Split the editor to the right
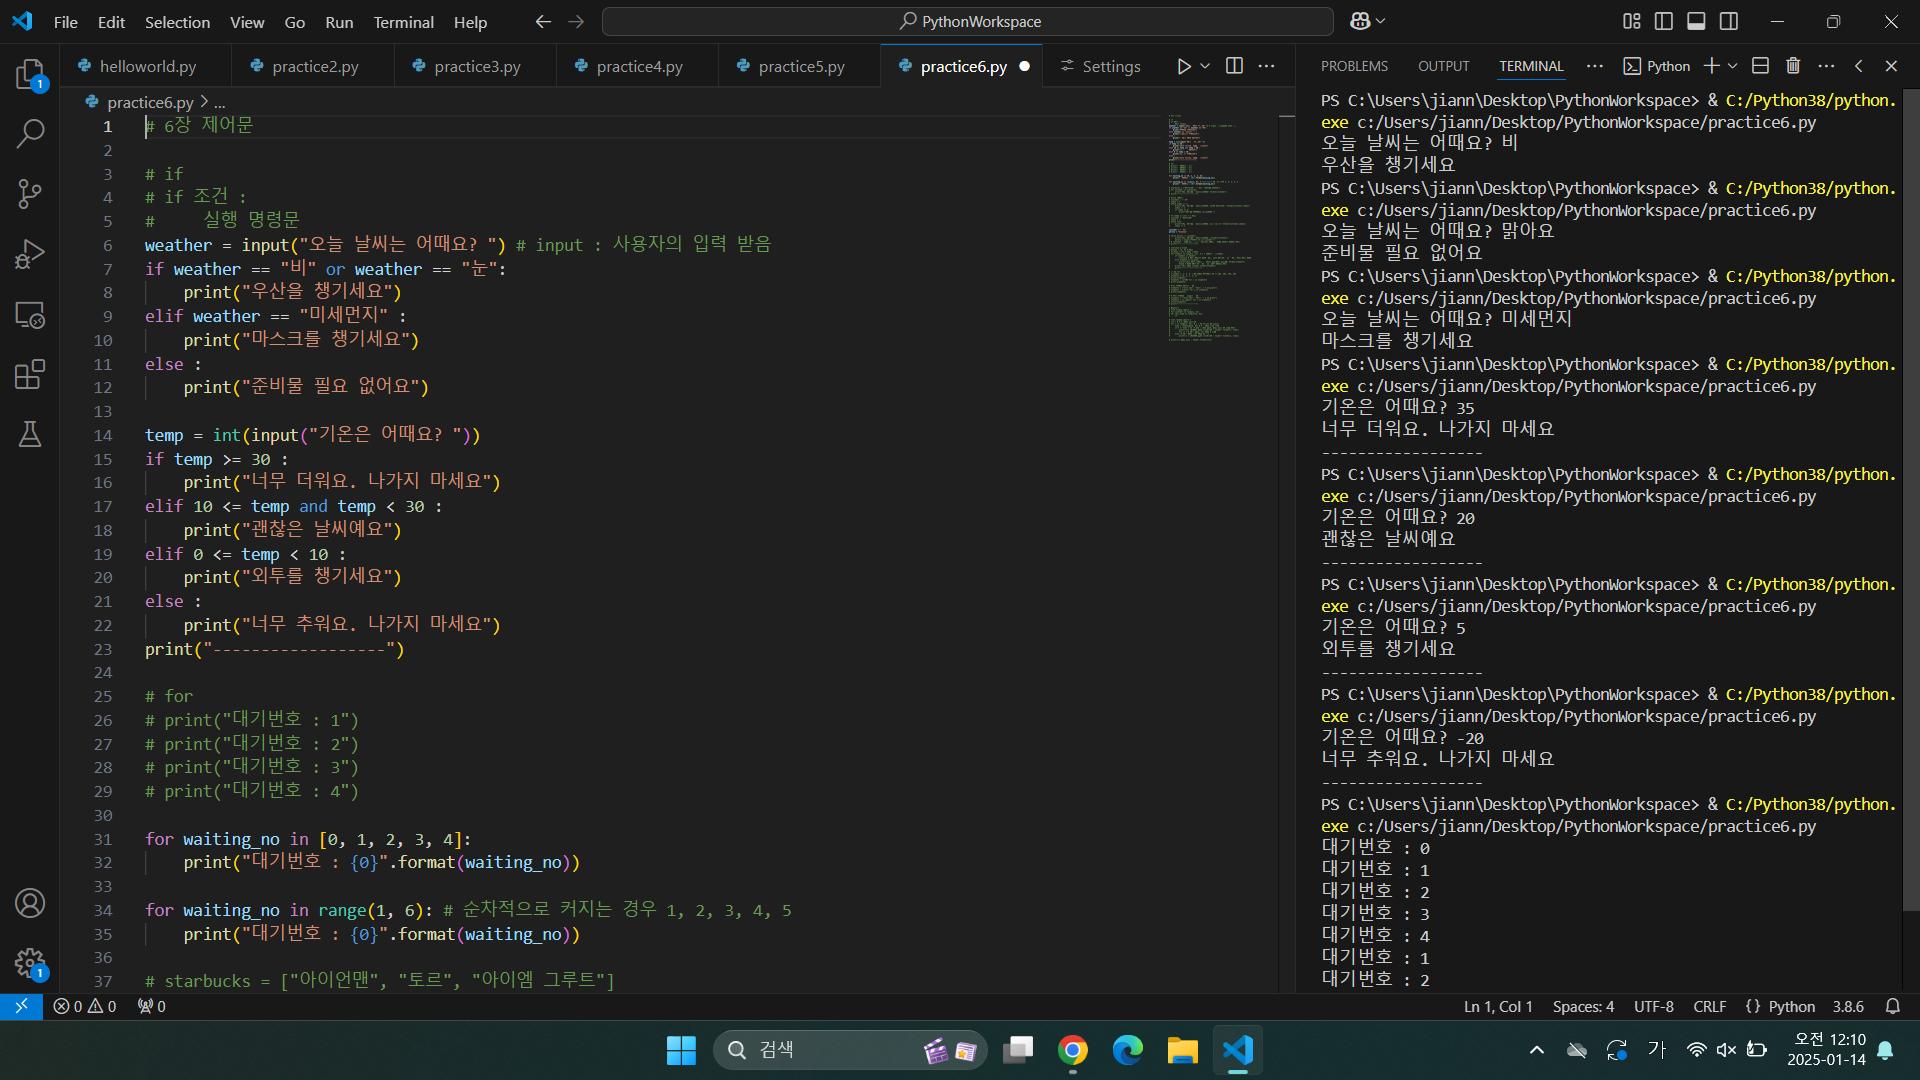The height and width of the screenshot is (1080, 1920). pos(1235,66)
